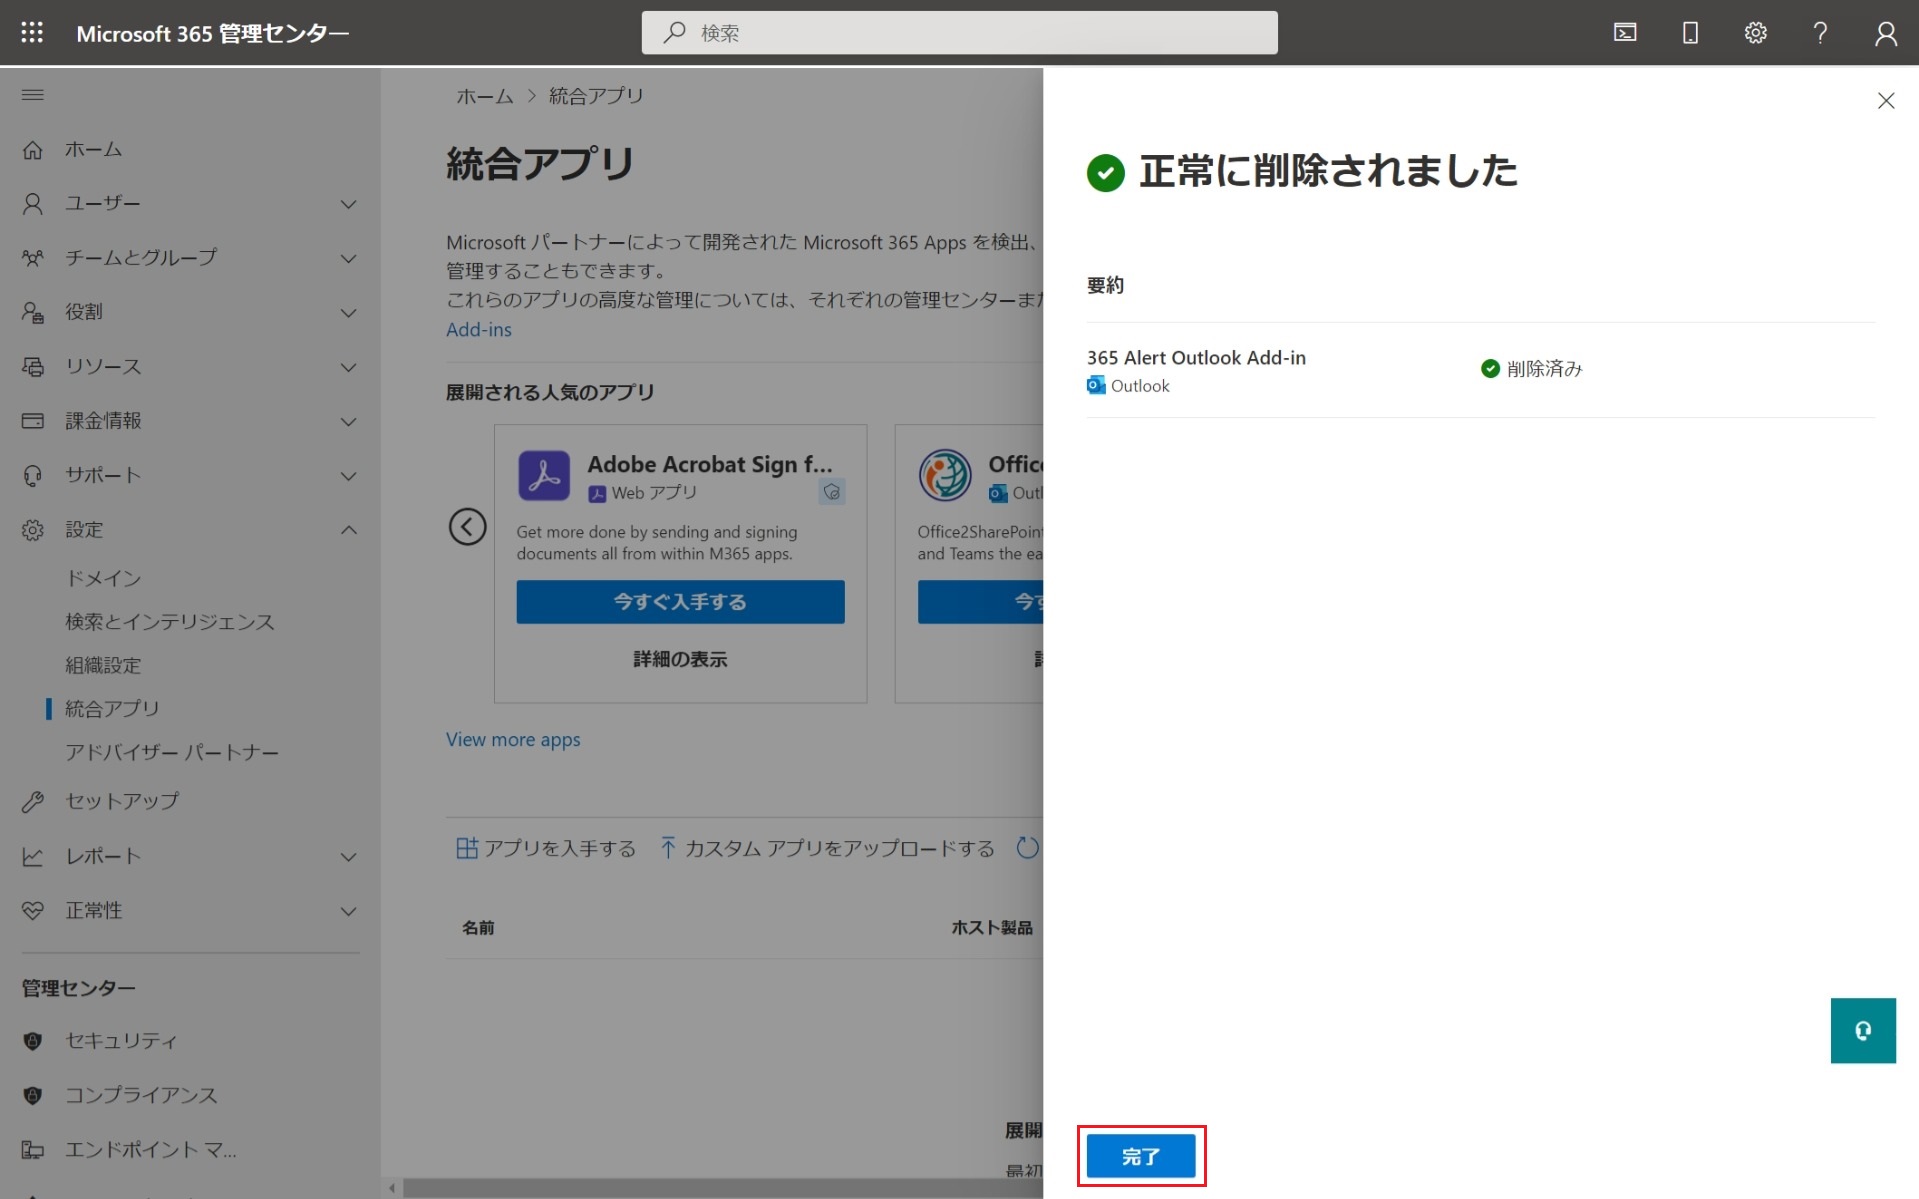Open the help question mark icon
1919x1199 pixels.
[1820, 33]
